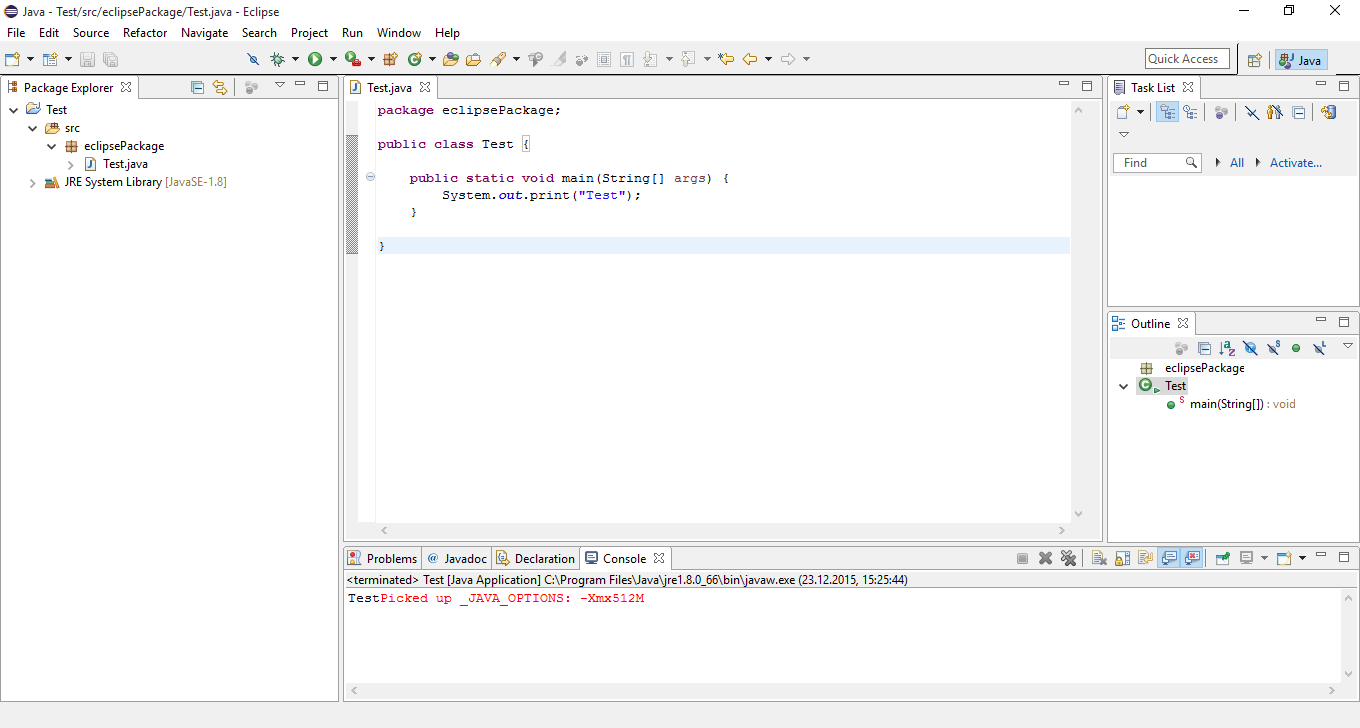Toggle Show Console on Standard Out change

[x=1168, y=558]
